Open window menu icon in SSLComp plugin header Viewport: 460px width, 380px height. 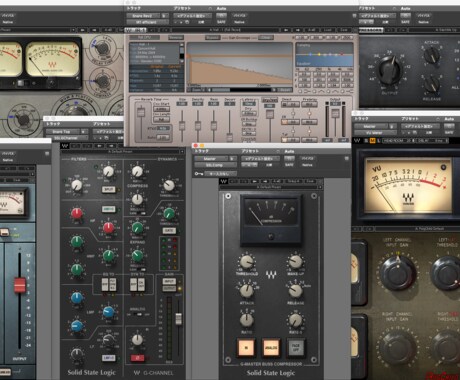(347, 158)
